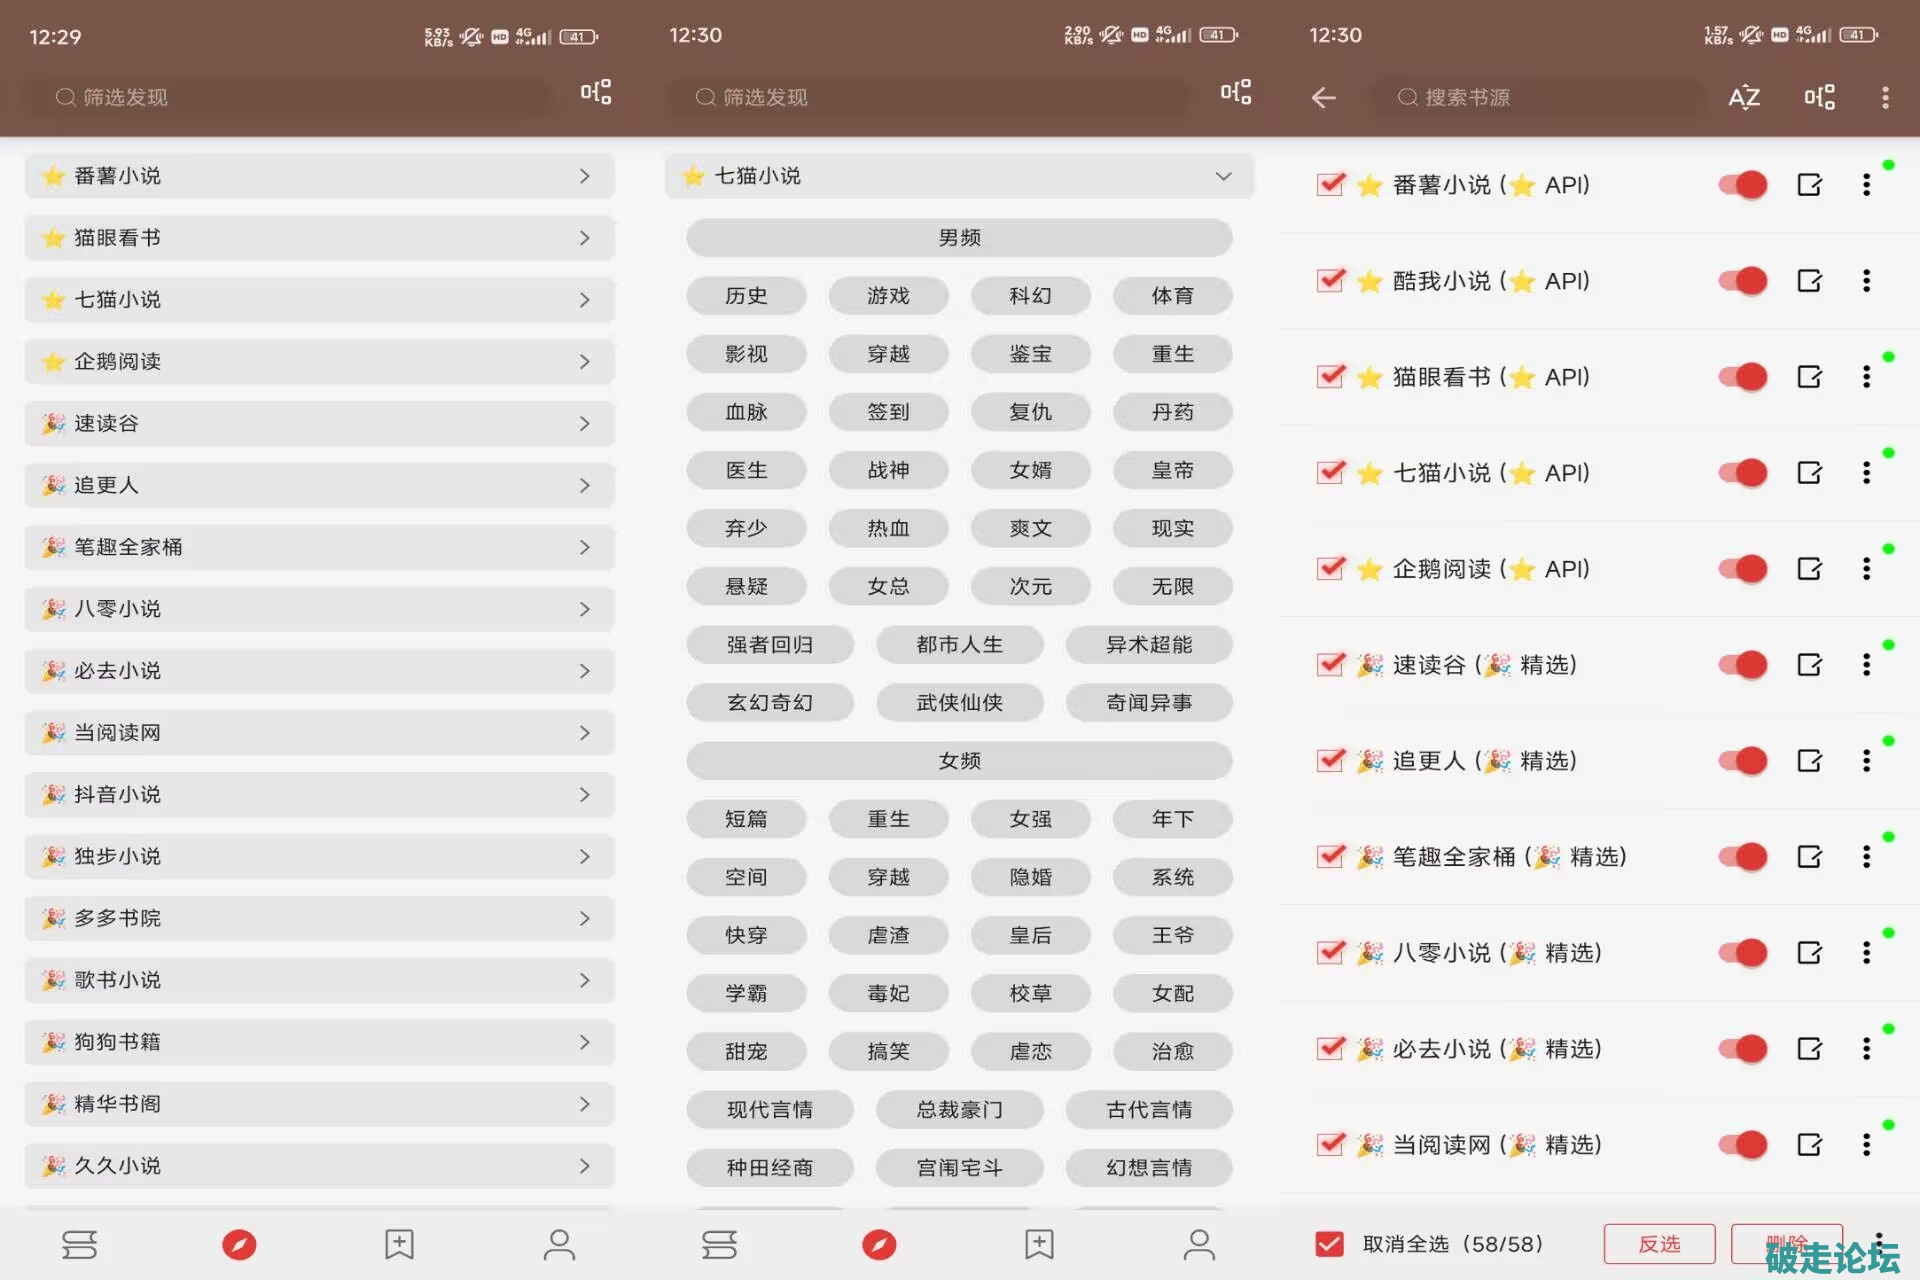Open edit icon for 番薯小说 source
Viewport: 1920px width, 1280px height.
coord(1809,185)
